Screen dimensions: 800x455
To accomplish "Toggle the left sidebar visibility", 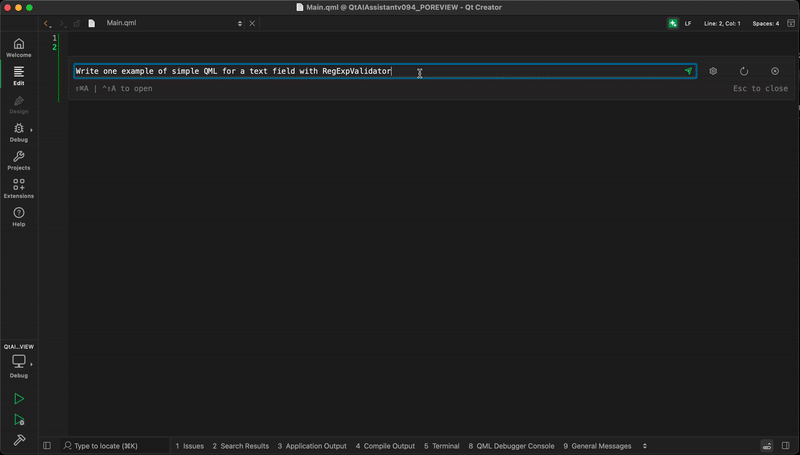I will (47, 446).
